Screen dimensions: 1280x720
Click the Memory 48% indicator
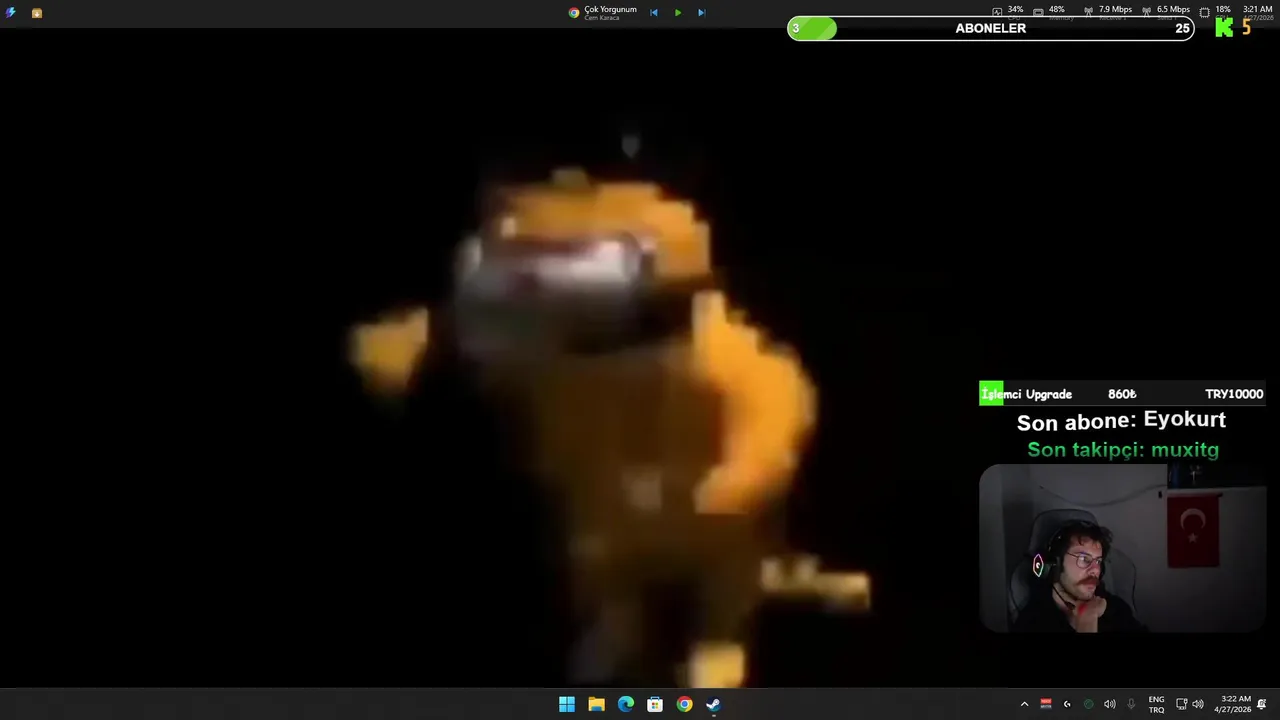click(x=1054, y=12)
